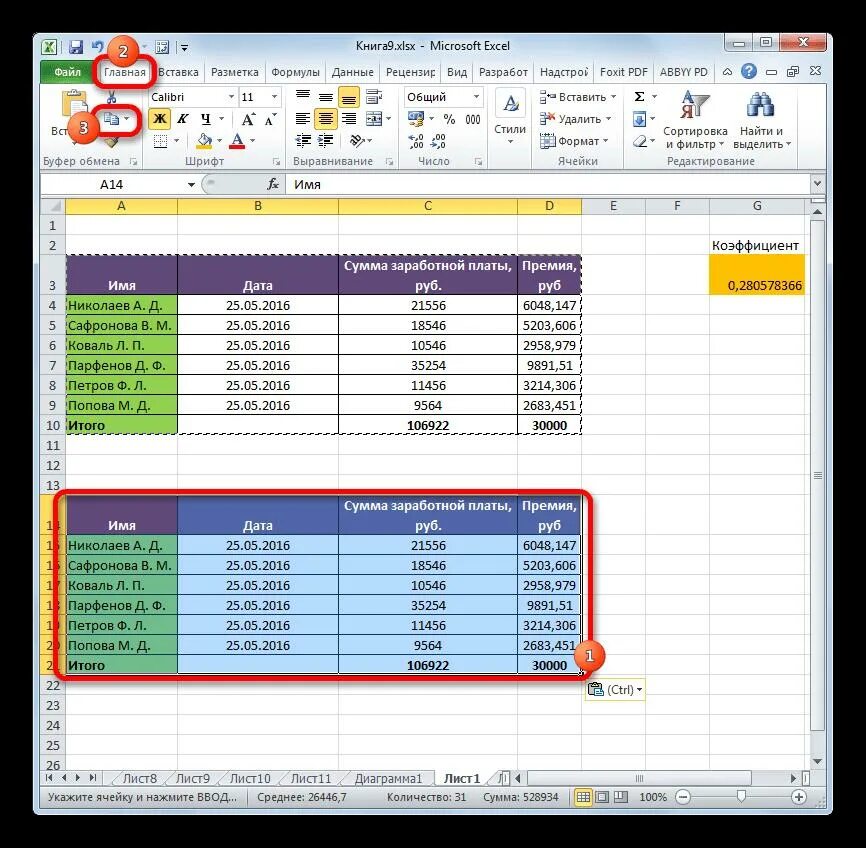Click the Increase Decimal icon

coord(416,141)
